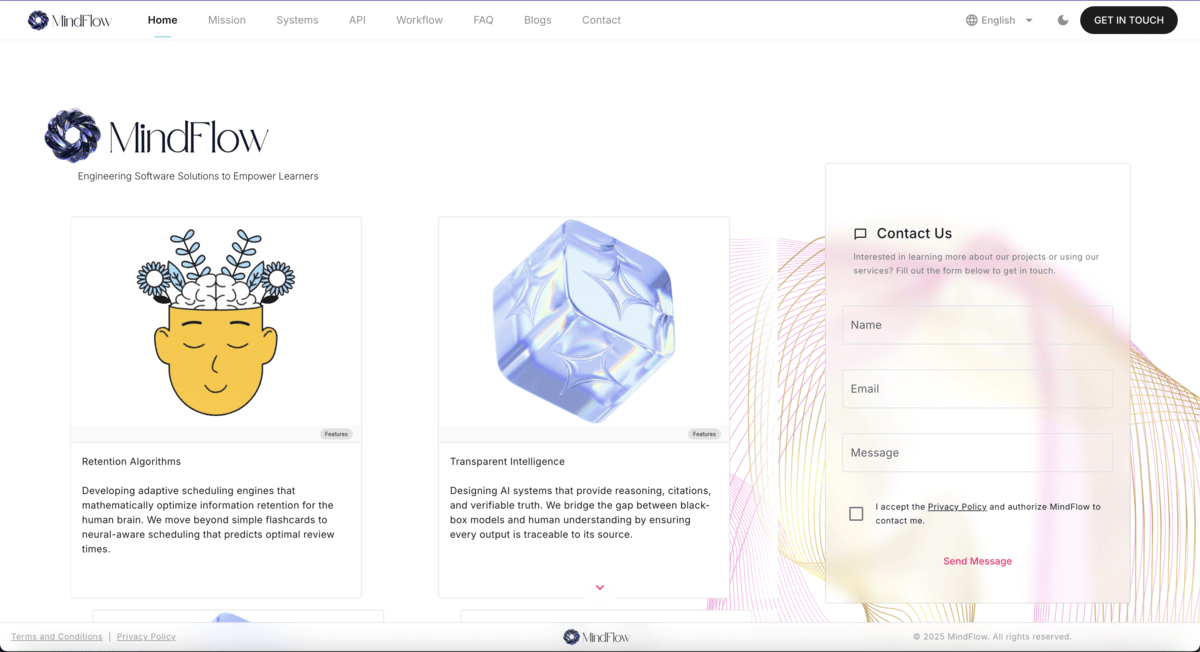Click the GET IN TOUCH button

click(1129, 20)
